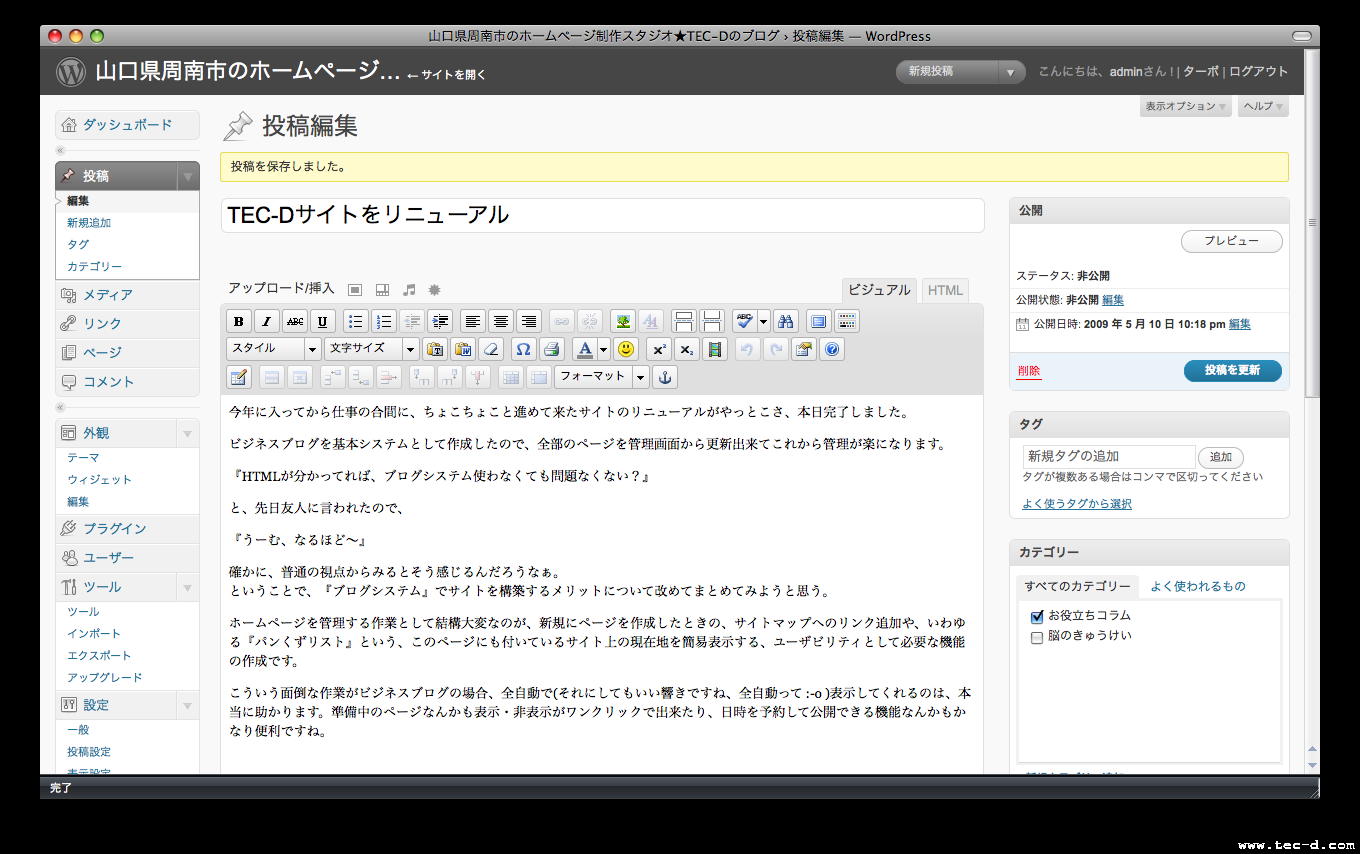
Task: Open ウィジェット under the 外観 menu
Action: [x=99, y=480]
